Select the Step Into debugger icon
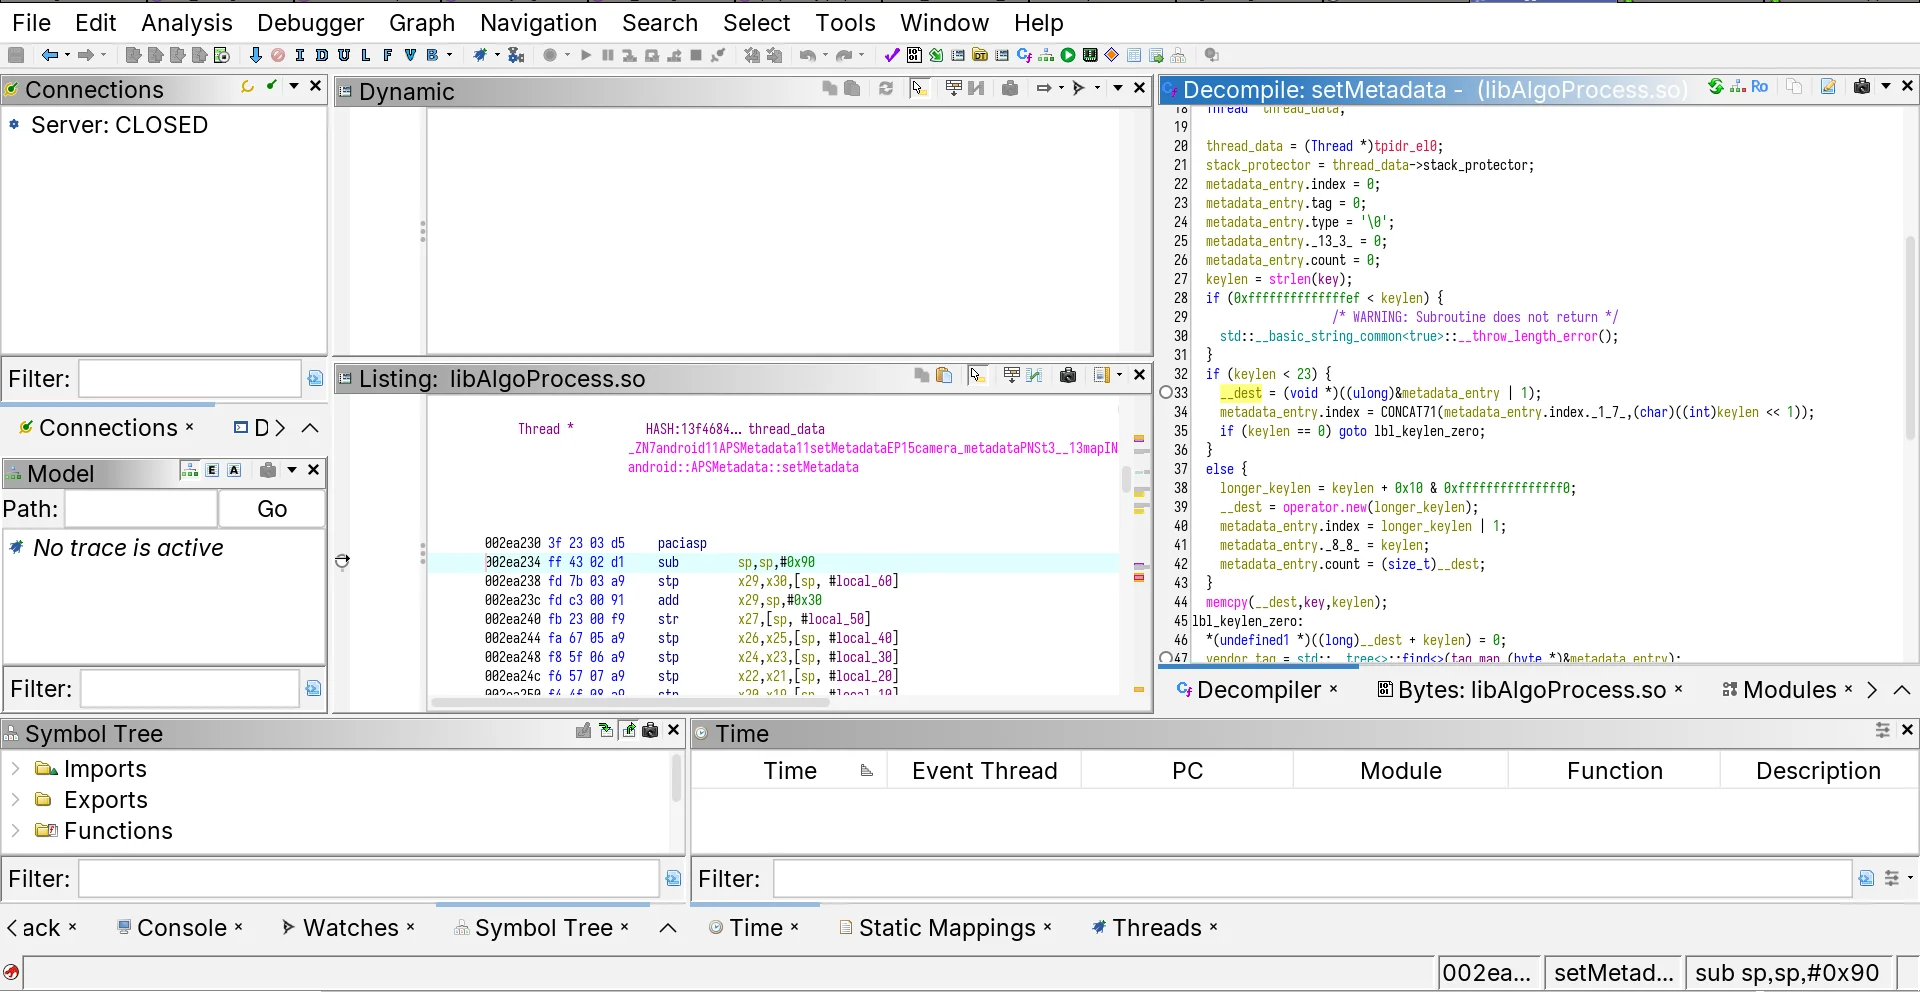 pos(630,55)
